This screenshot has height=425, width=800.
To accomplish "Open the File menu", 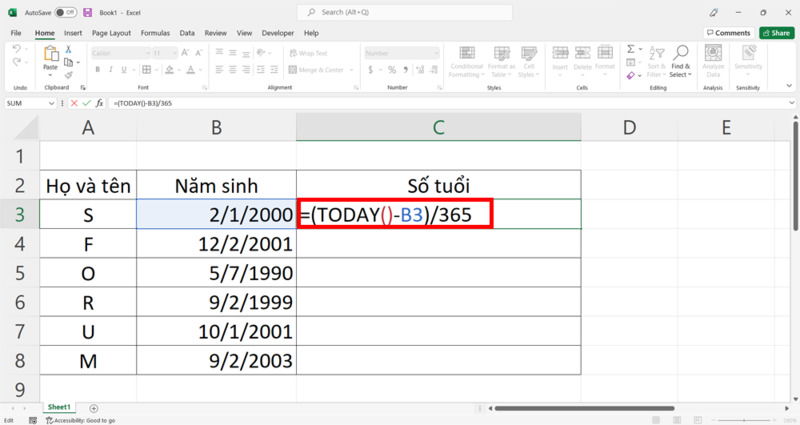I will pyautogui.click(x=16, y=33).
